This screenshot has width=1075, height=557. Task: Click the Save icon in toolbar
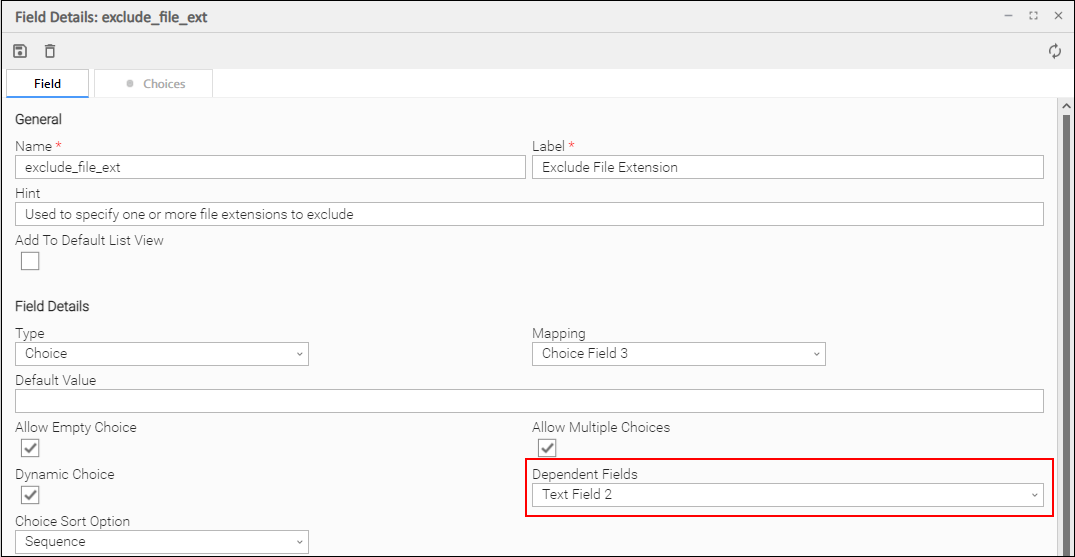click(x=20, y=51)
